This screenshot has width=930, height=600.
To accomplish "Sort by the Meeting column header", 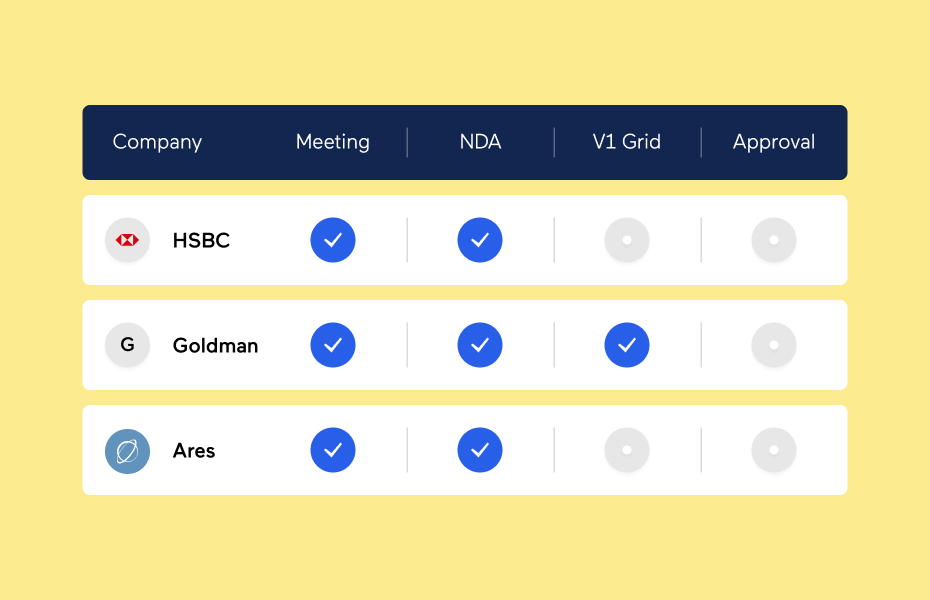I will point(333,142).
